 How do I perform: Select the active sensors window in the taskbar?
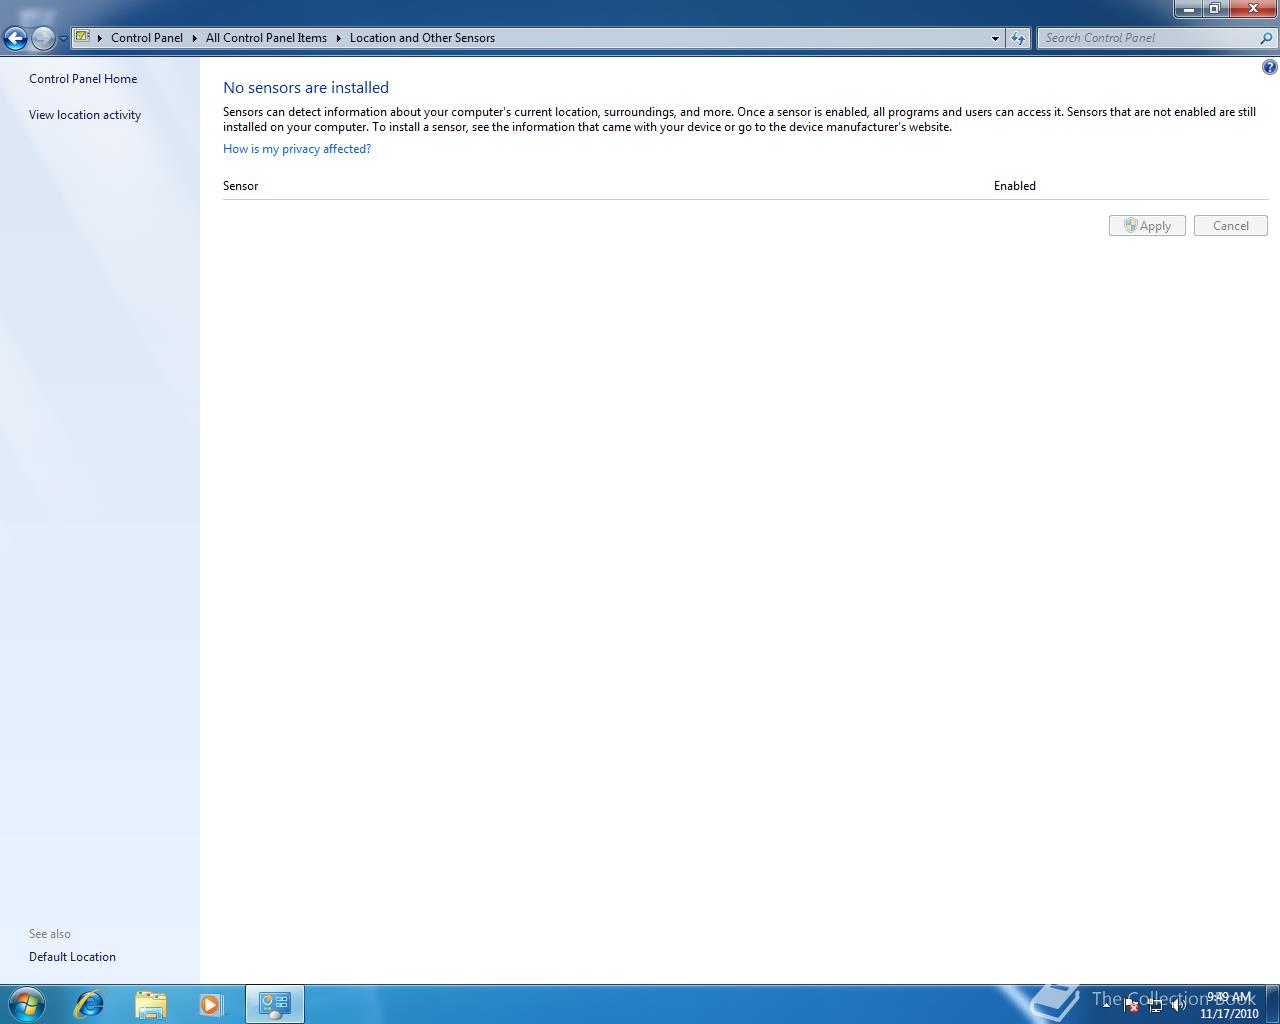click(274, 1003)
